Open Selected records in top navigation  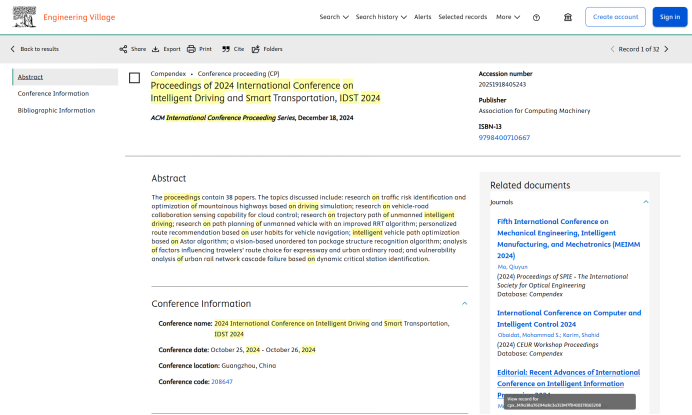(x=463, y=17)
